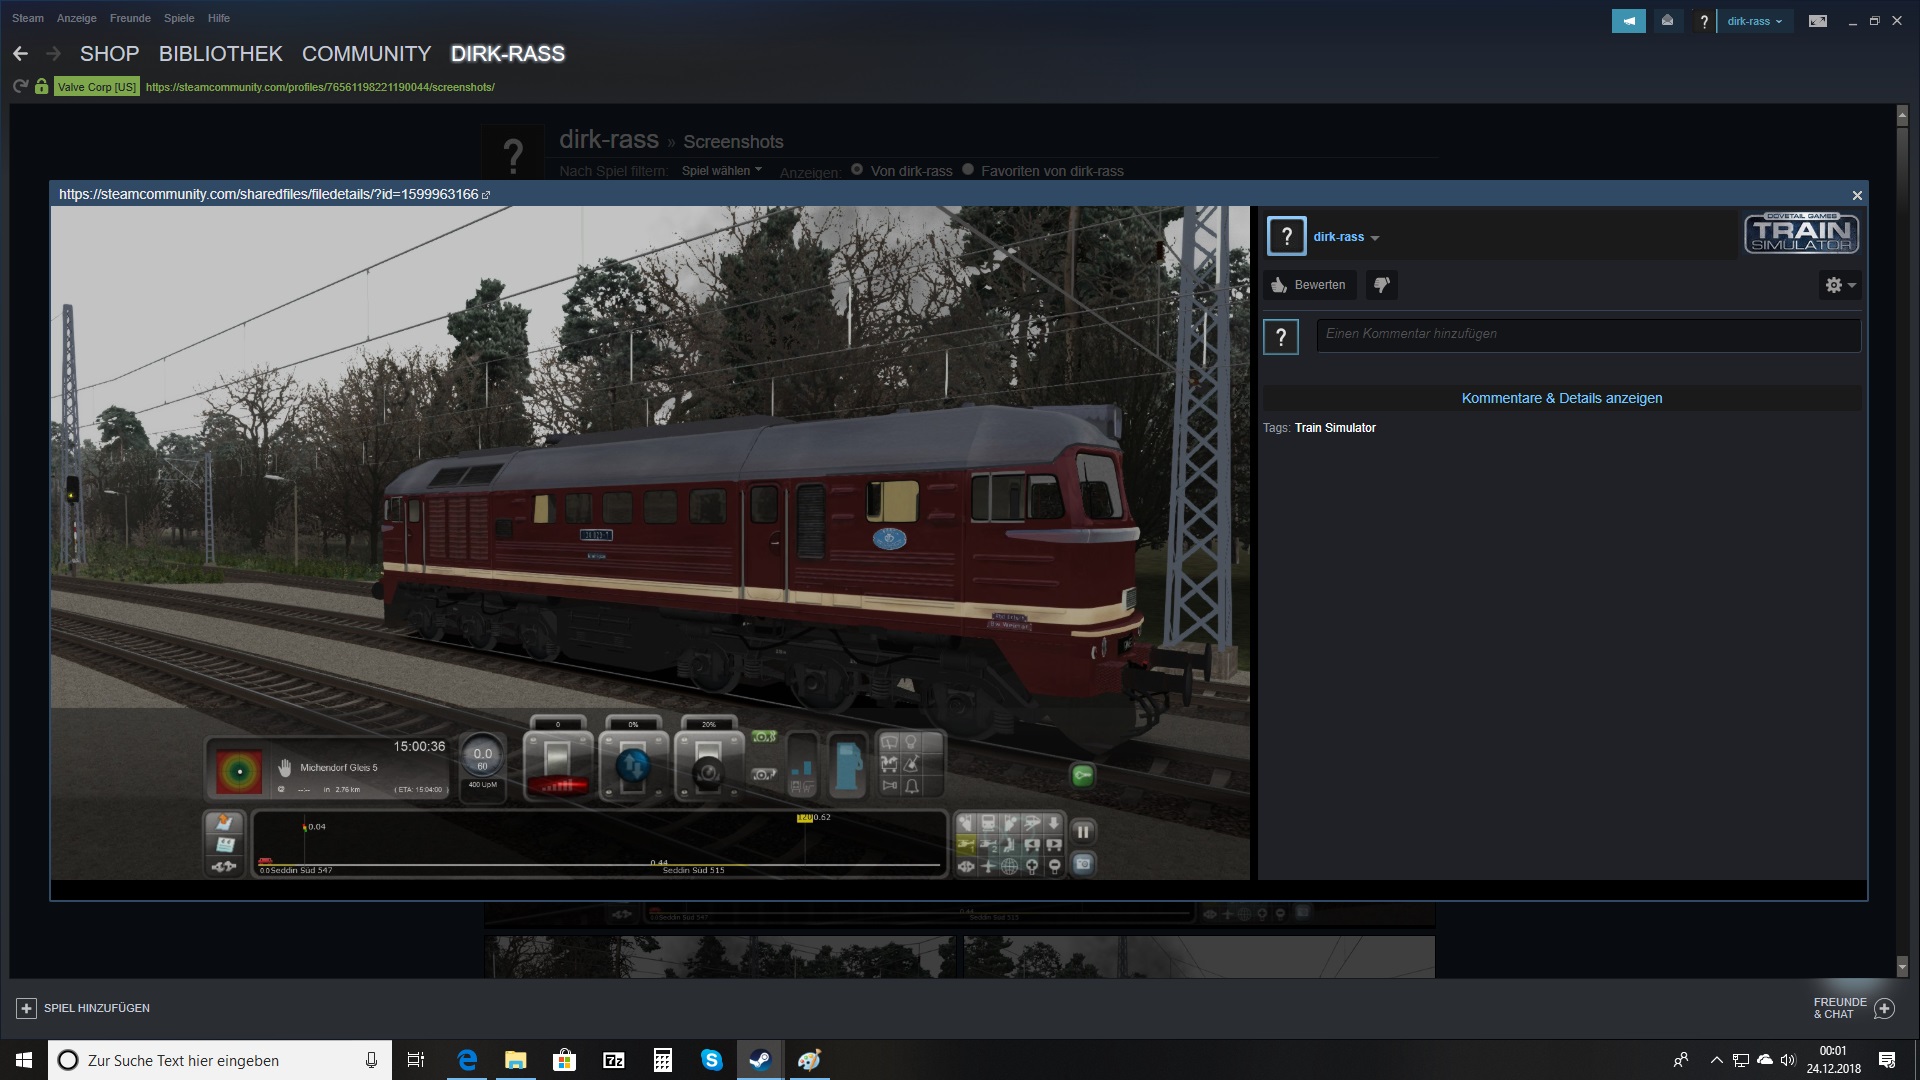Screen dimensions: 1920x1080
Task: Toggle Big Picture mode icon
Action: (1818, 21)
